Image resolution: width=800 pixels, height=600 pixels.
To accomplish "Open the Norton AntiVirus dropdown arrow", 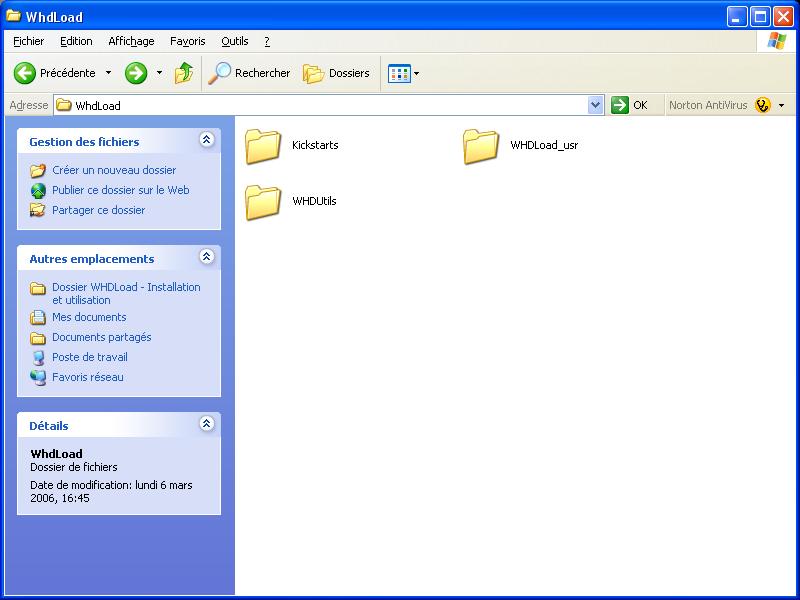I will (x=782, y=106).
